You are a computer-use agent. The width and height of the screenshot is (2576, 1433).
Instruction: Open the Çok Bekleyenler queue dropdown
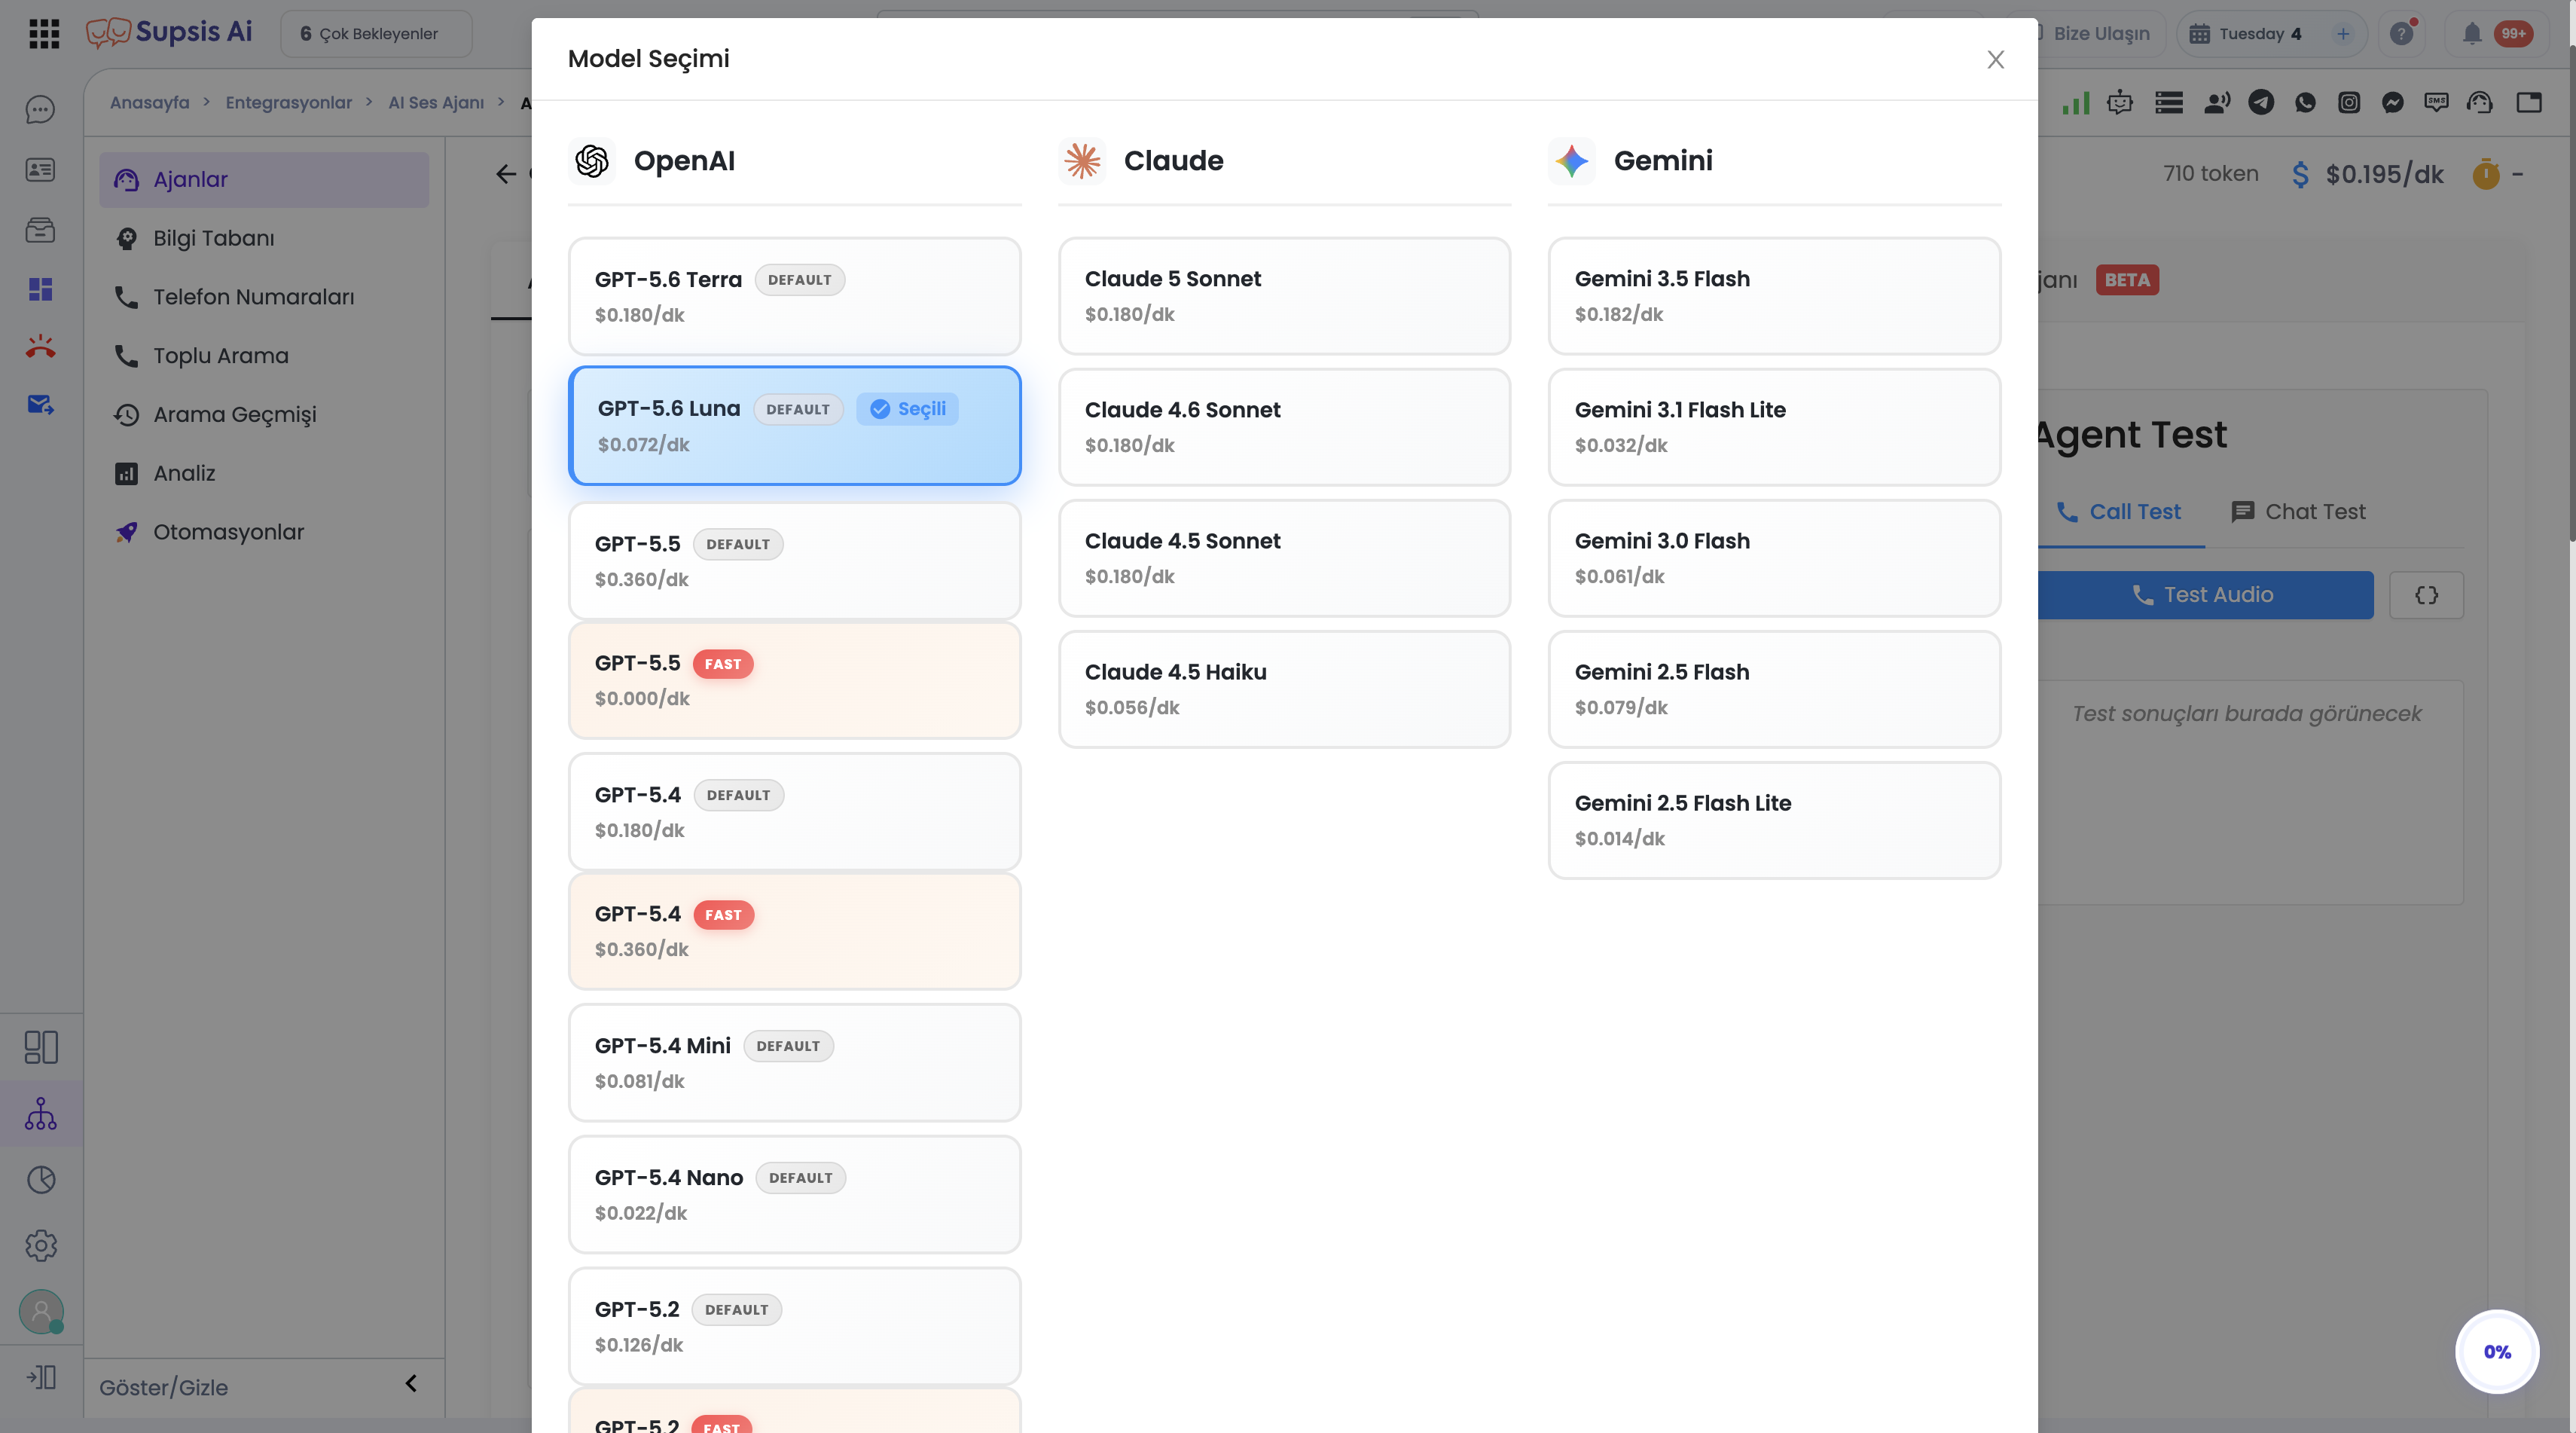pos(376,34)
